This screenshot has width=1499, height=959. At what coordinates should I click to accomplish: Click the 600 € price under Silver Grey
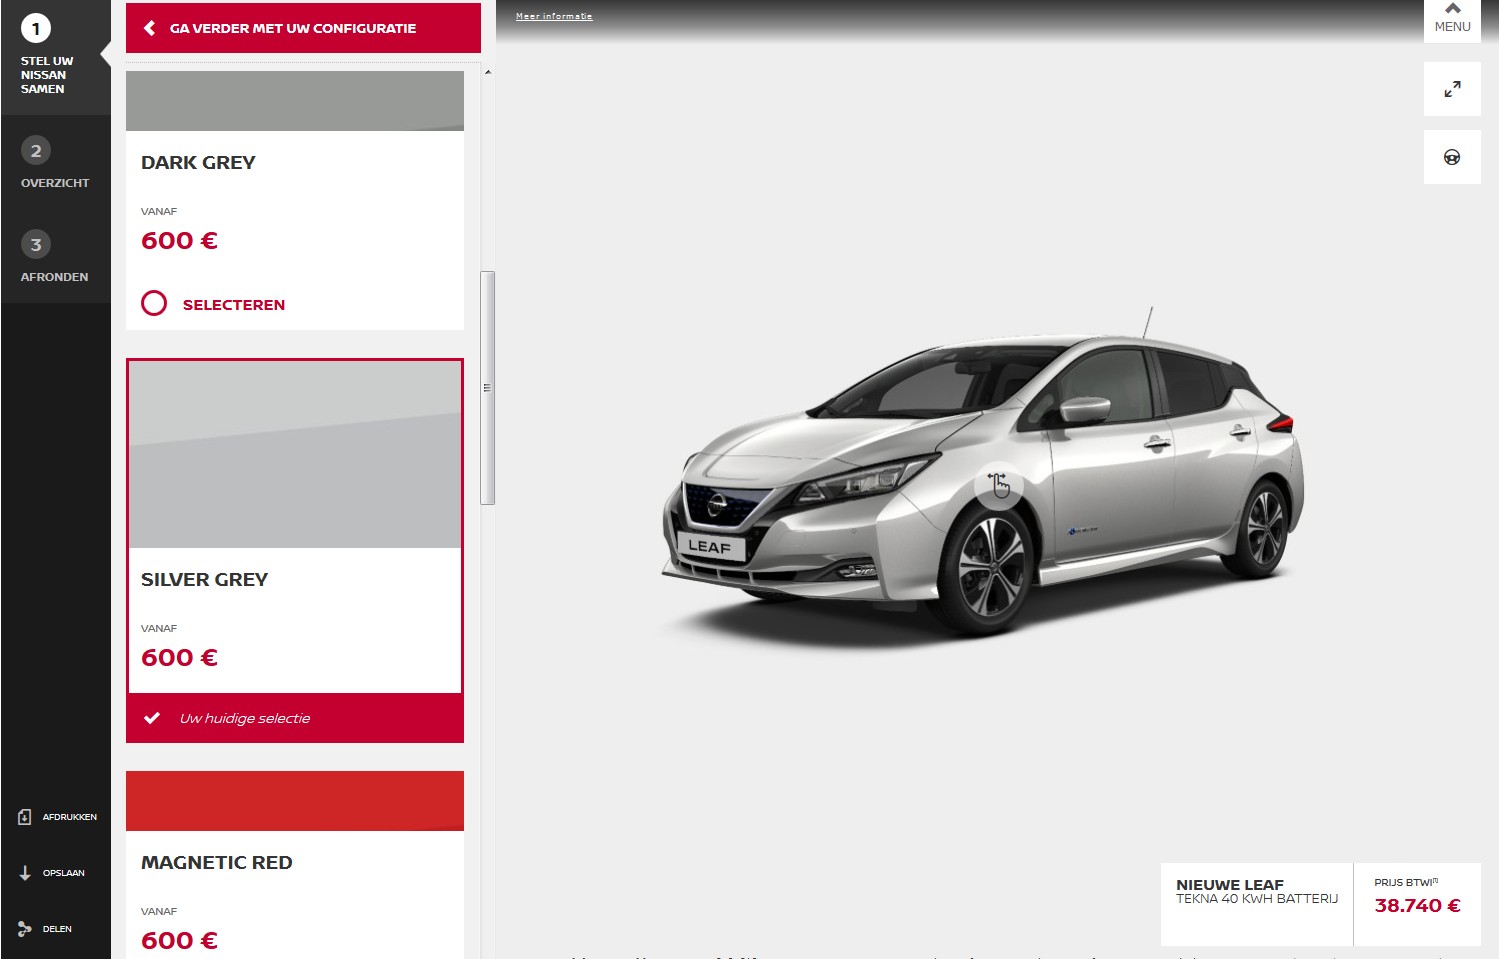[180, 658]
